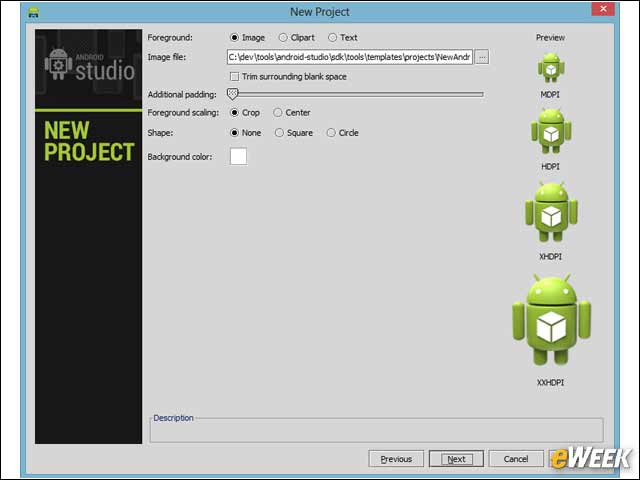Click the Android Studio title bar icon
This screenshot has width=640, height=480.
coord(33,12)
